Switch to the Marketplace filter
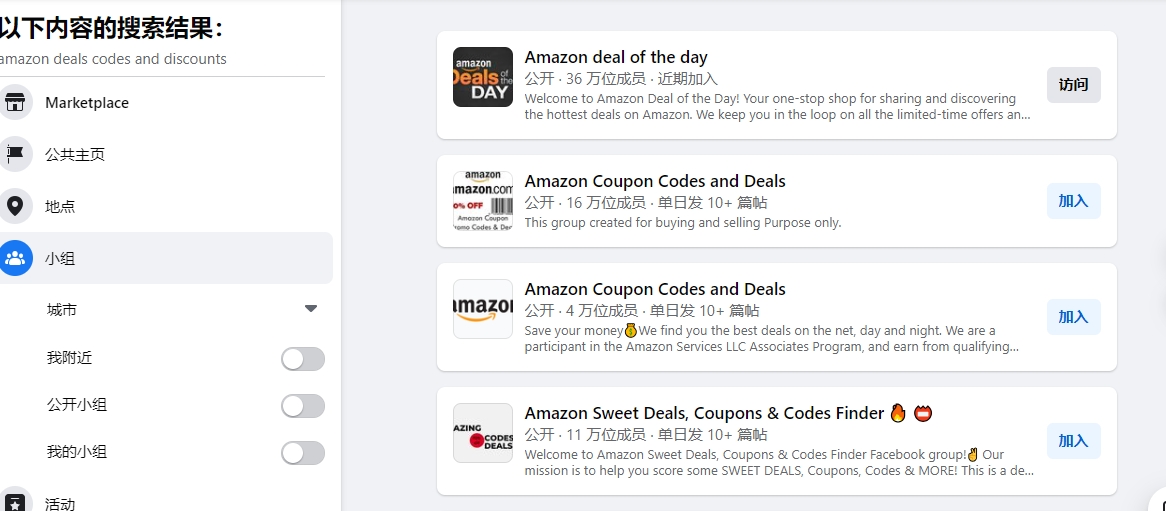1166x511 pixels. point(166,103)
